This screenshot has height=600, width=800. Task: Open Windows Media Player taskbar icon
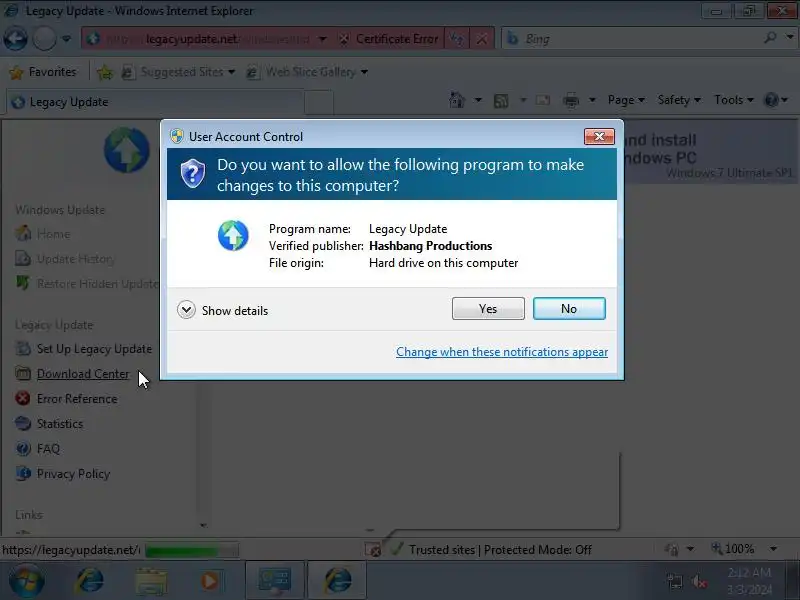click(209, 580)
